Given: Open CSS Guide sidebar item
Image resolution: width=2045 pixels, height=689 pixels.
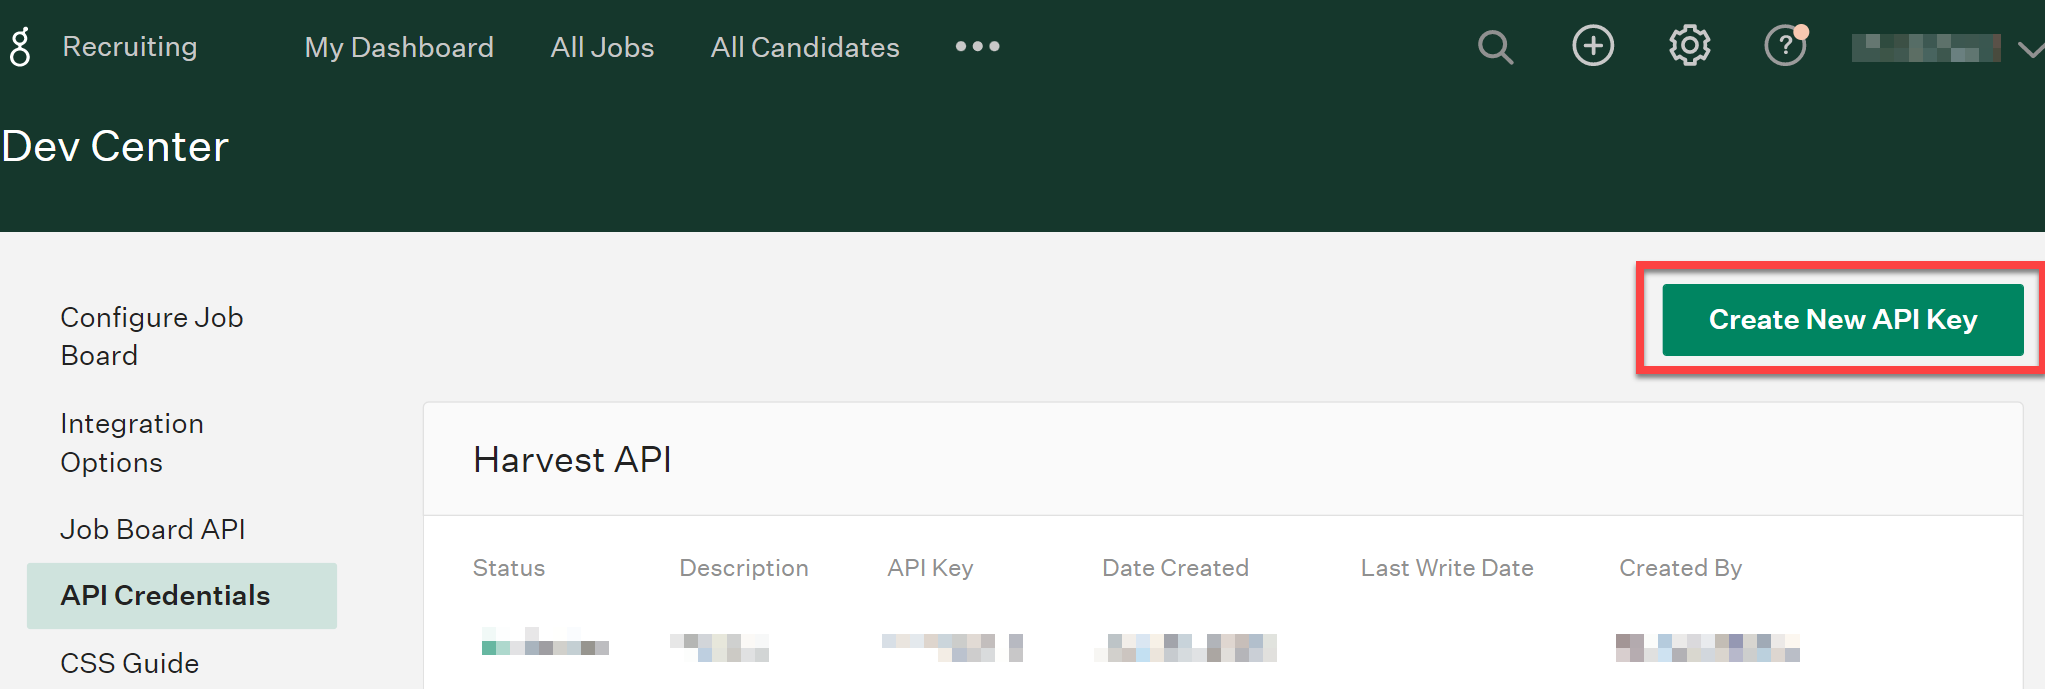Looking at the screenshot, I should (x=130, y=663).
